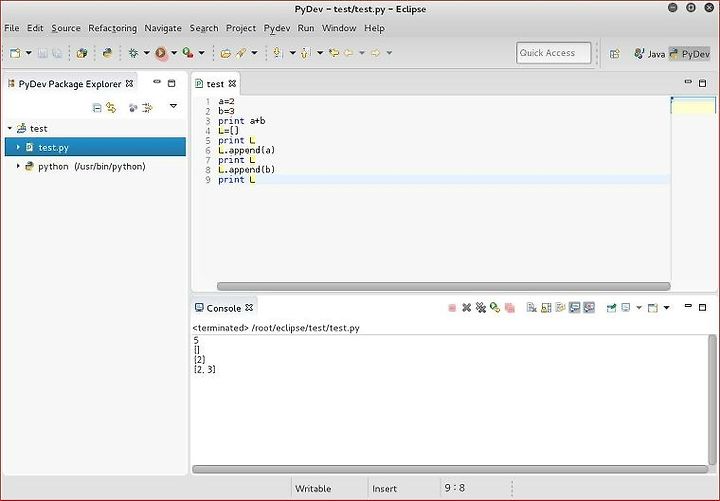Viewport: 720px width, 501px height.
Task: Click the editor horizontal scrollbar
Action: coord(444,286)
